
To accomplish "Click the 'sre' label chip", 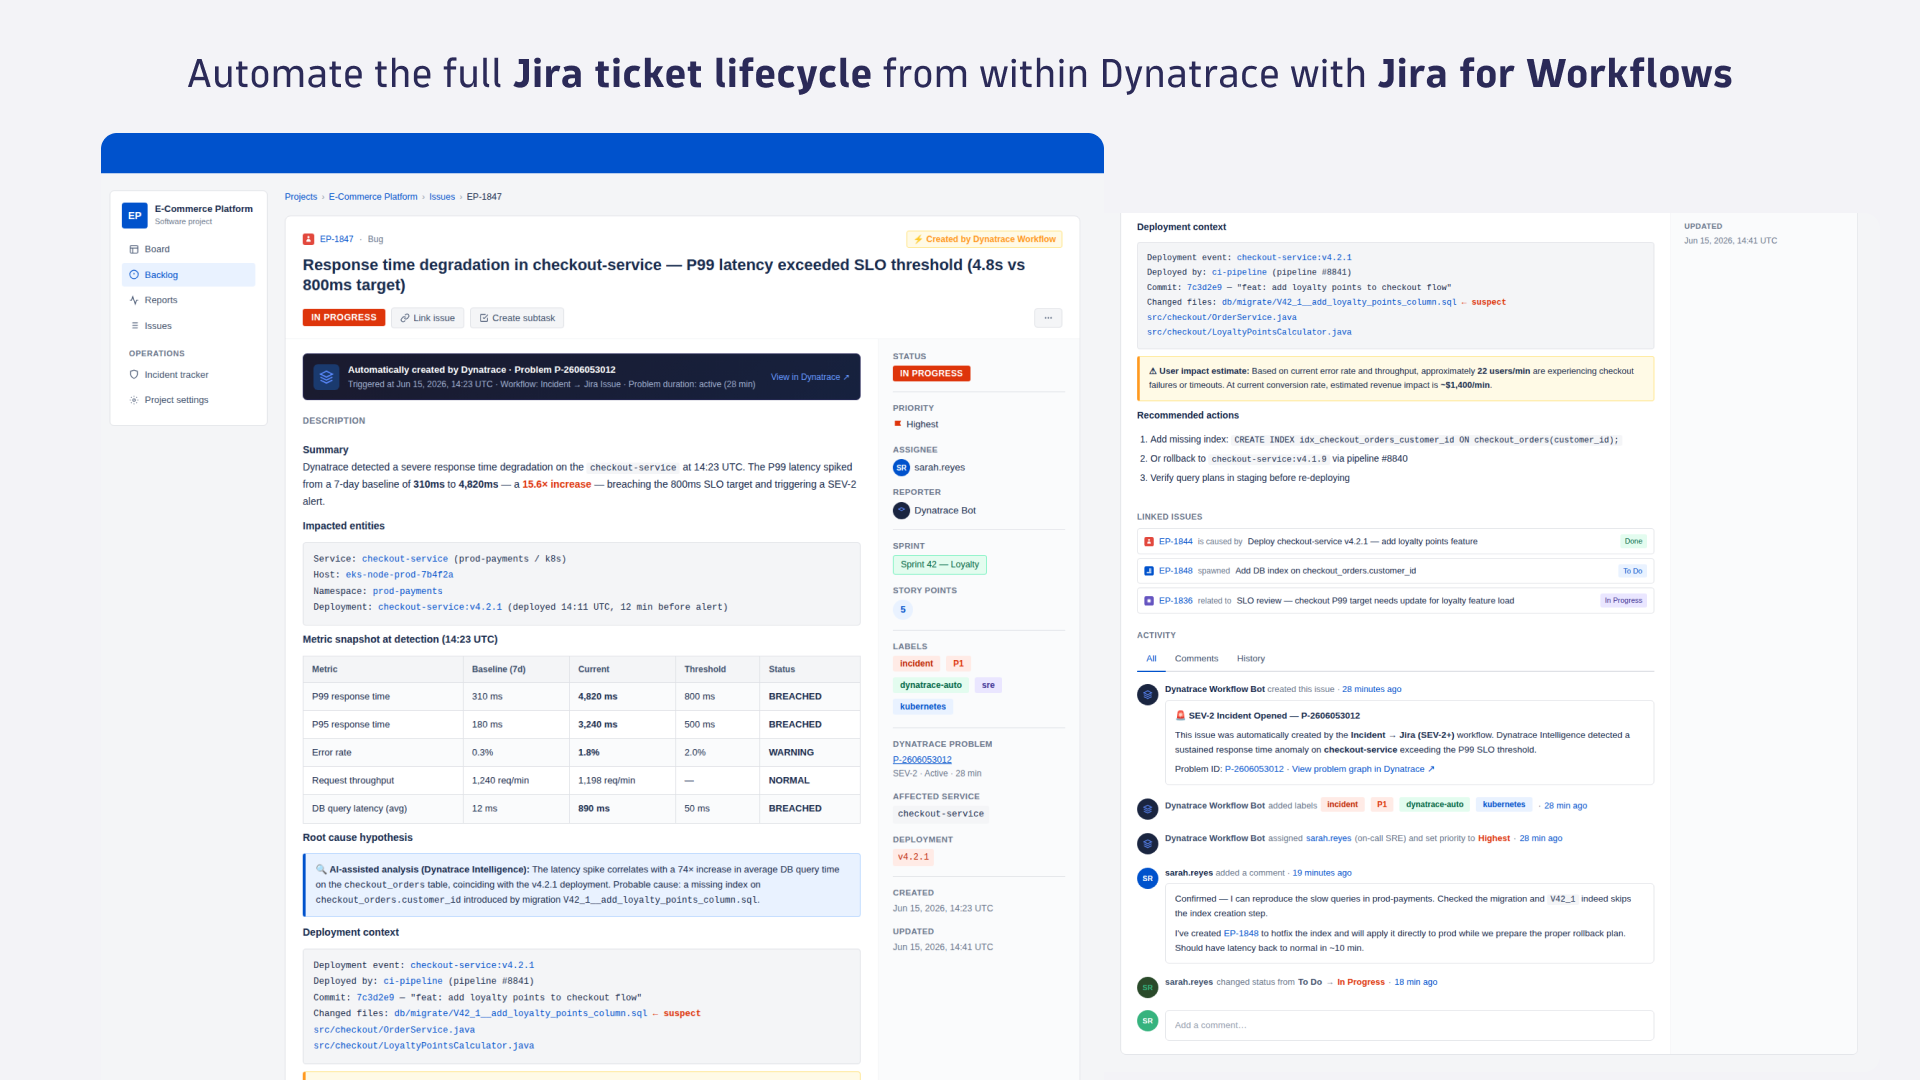I will pyautogui.click(x=988, y=685).
